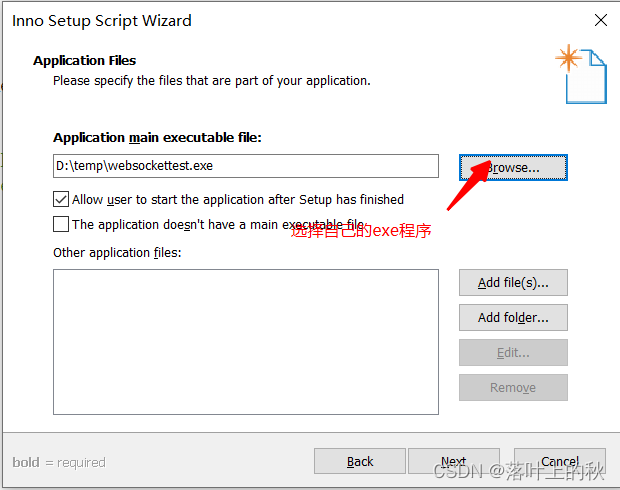
Task: Uncheck Allow user to start application after Setup
Action: (61, 199)
